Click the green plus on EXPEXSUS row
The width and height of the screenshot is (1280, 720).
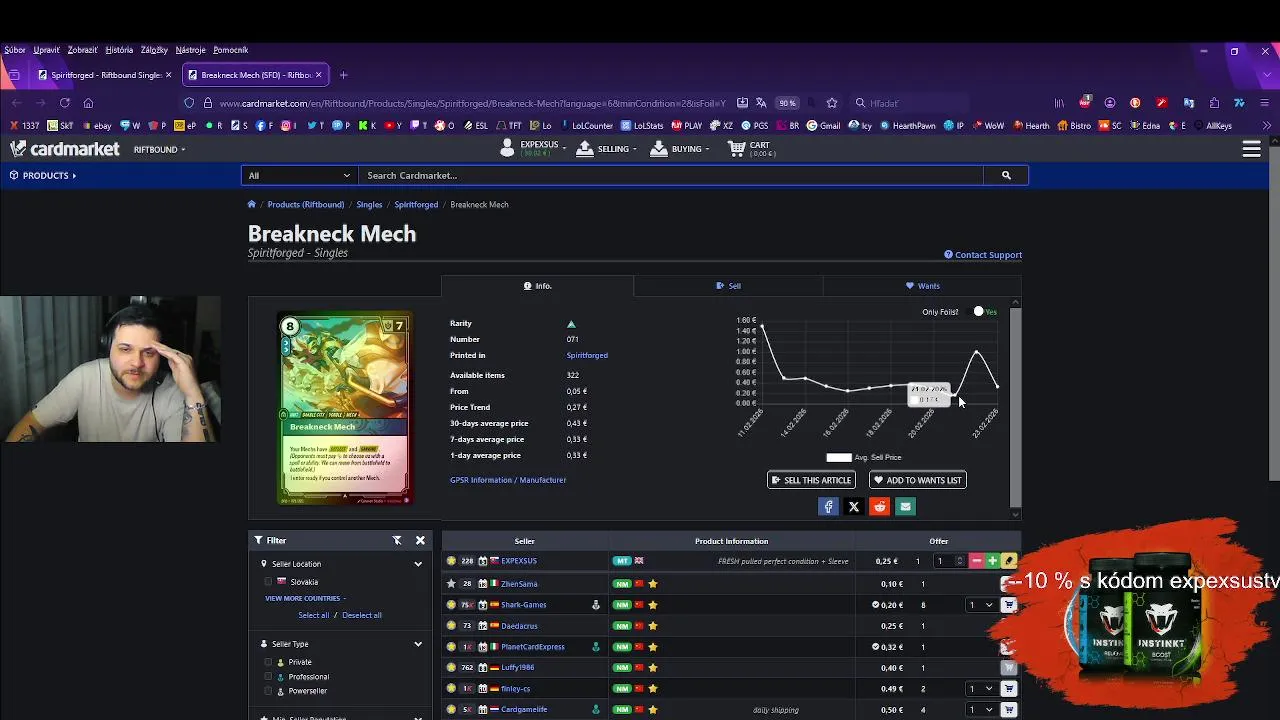coord(992,561)
